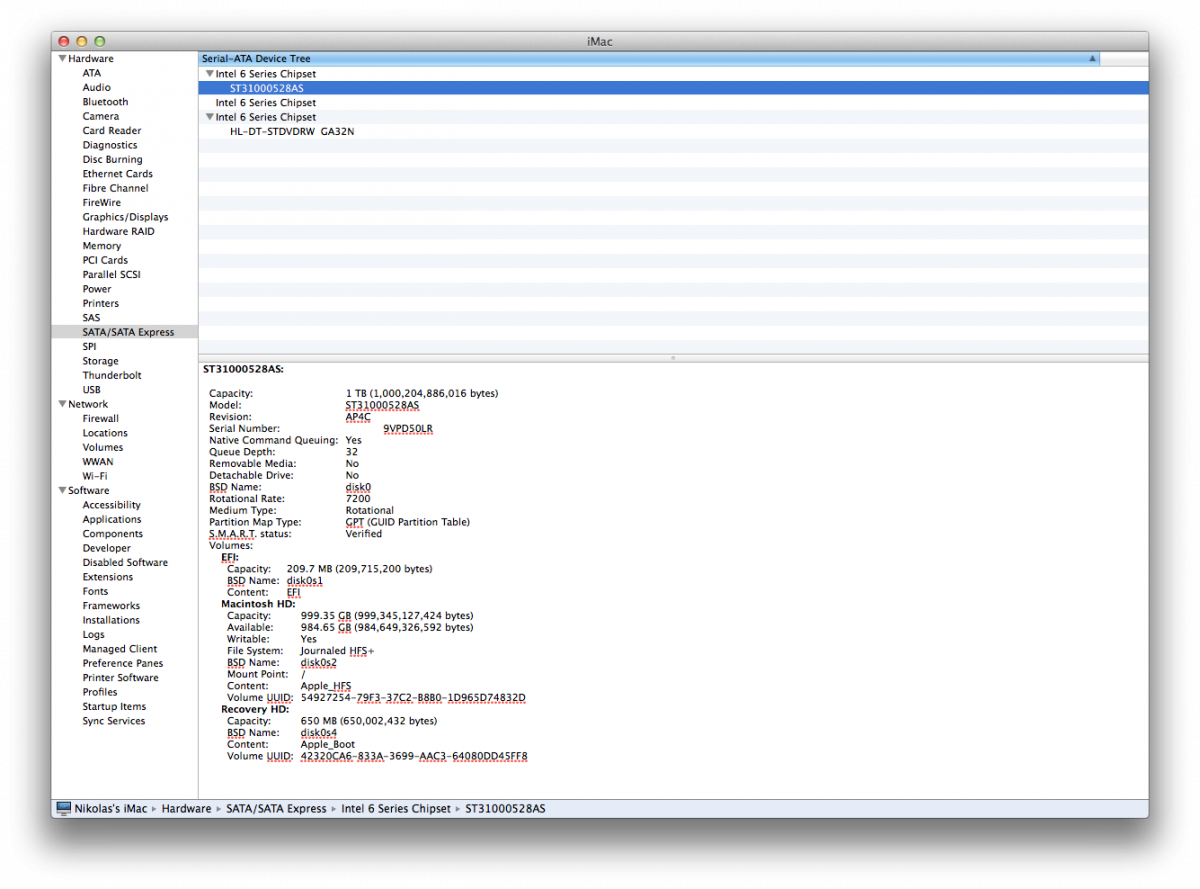The image size is (1200, 889).
Task: Select Diagnostics in the sidebar
Action: [110, 145]
